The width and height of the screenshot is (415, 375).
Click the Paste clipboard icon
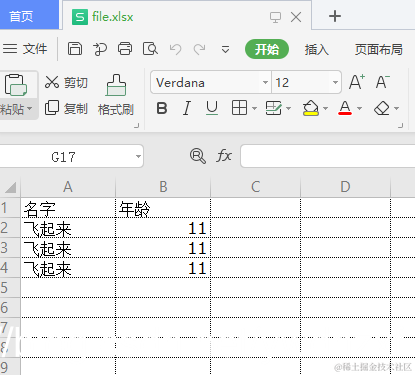(x=15, y=84)
